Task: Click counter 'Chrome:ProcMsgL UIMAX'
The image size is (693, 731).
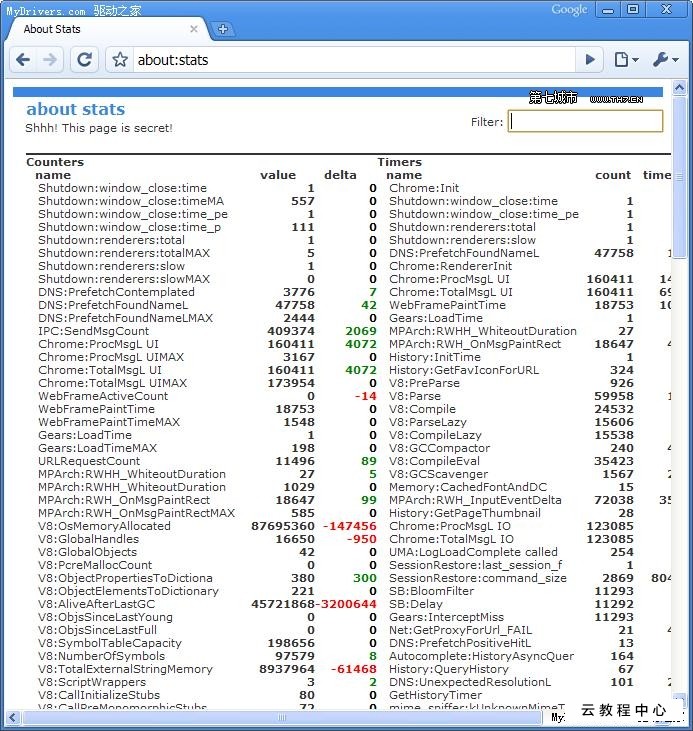Action: [111, 357]
